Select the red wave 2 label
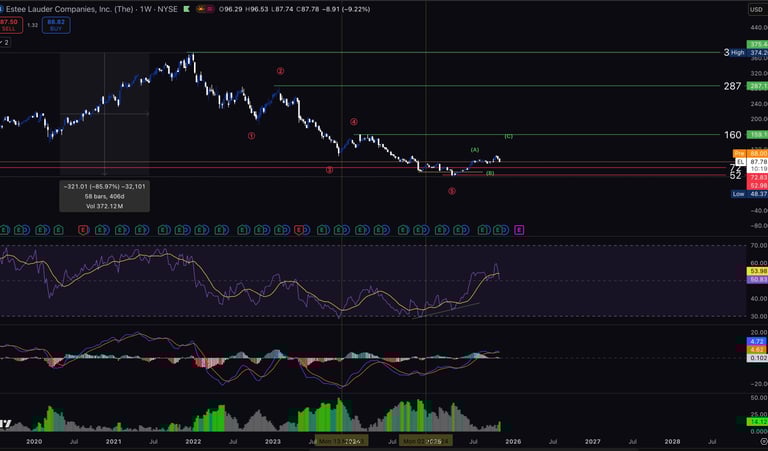The width and height of the screenshot is (768, 451). coord(280,71)
